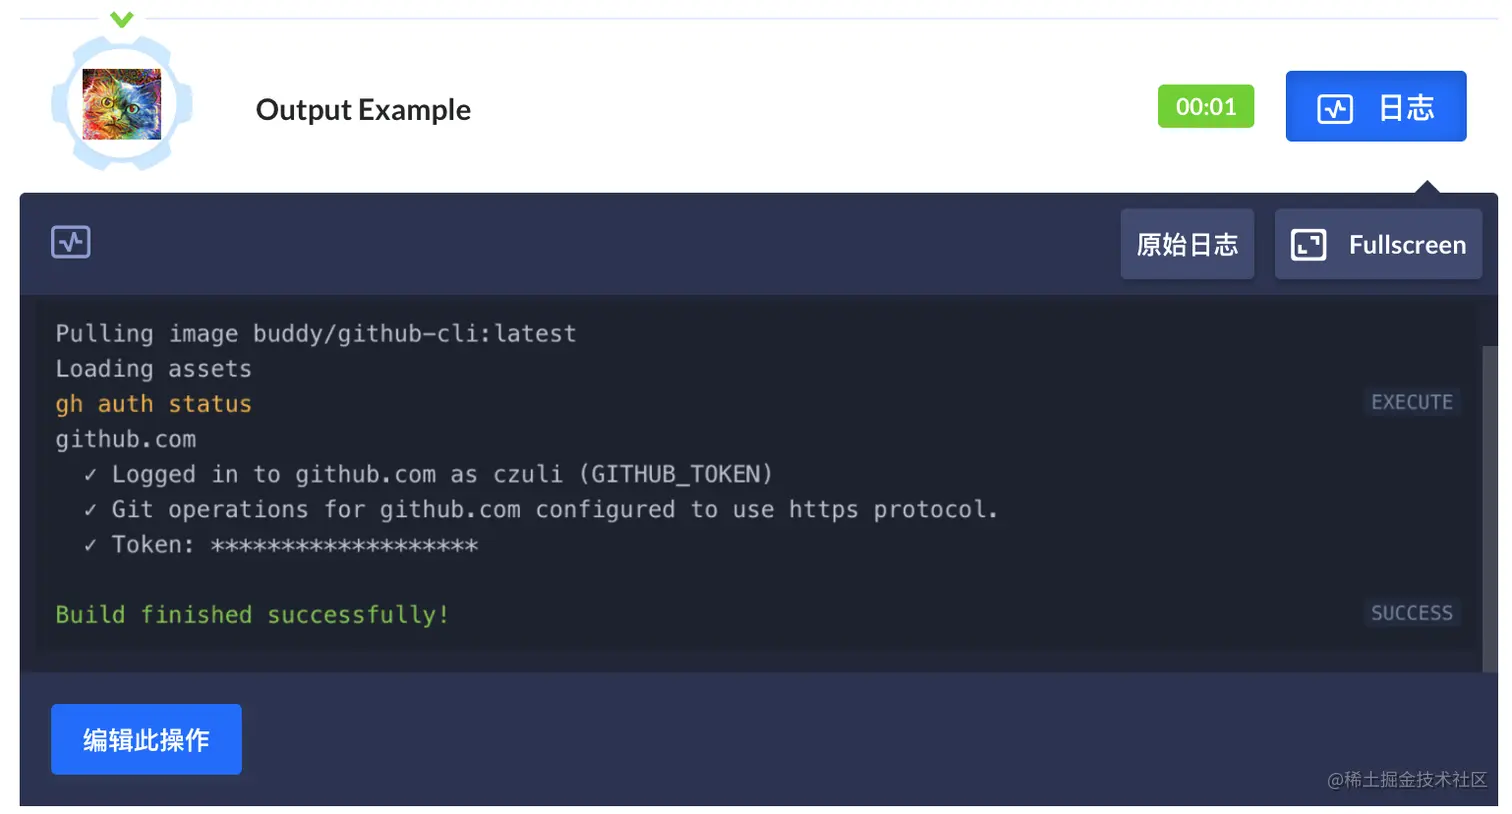1512x814 pixels.
Task: Click the green checkmark status icon
Action: click(122, 19)
